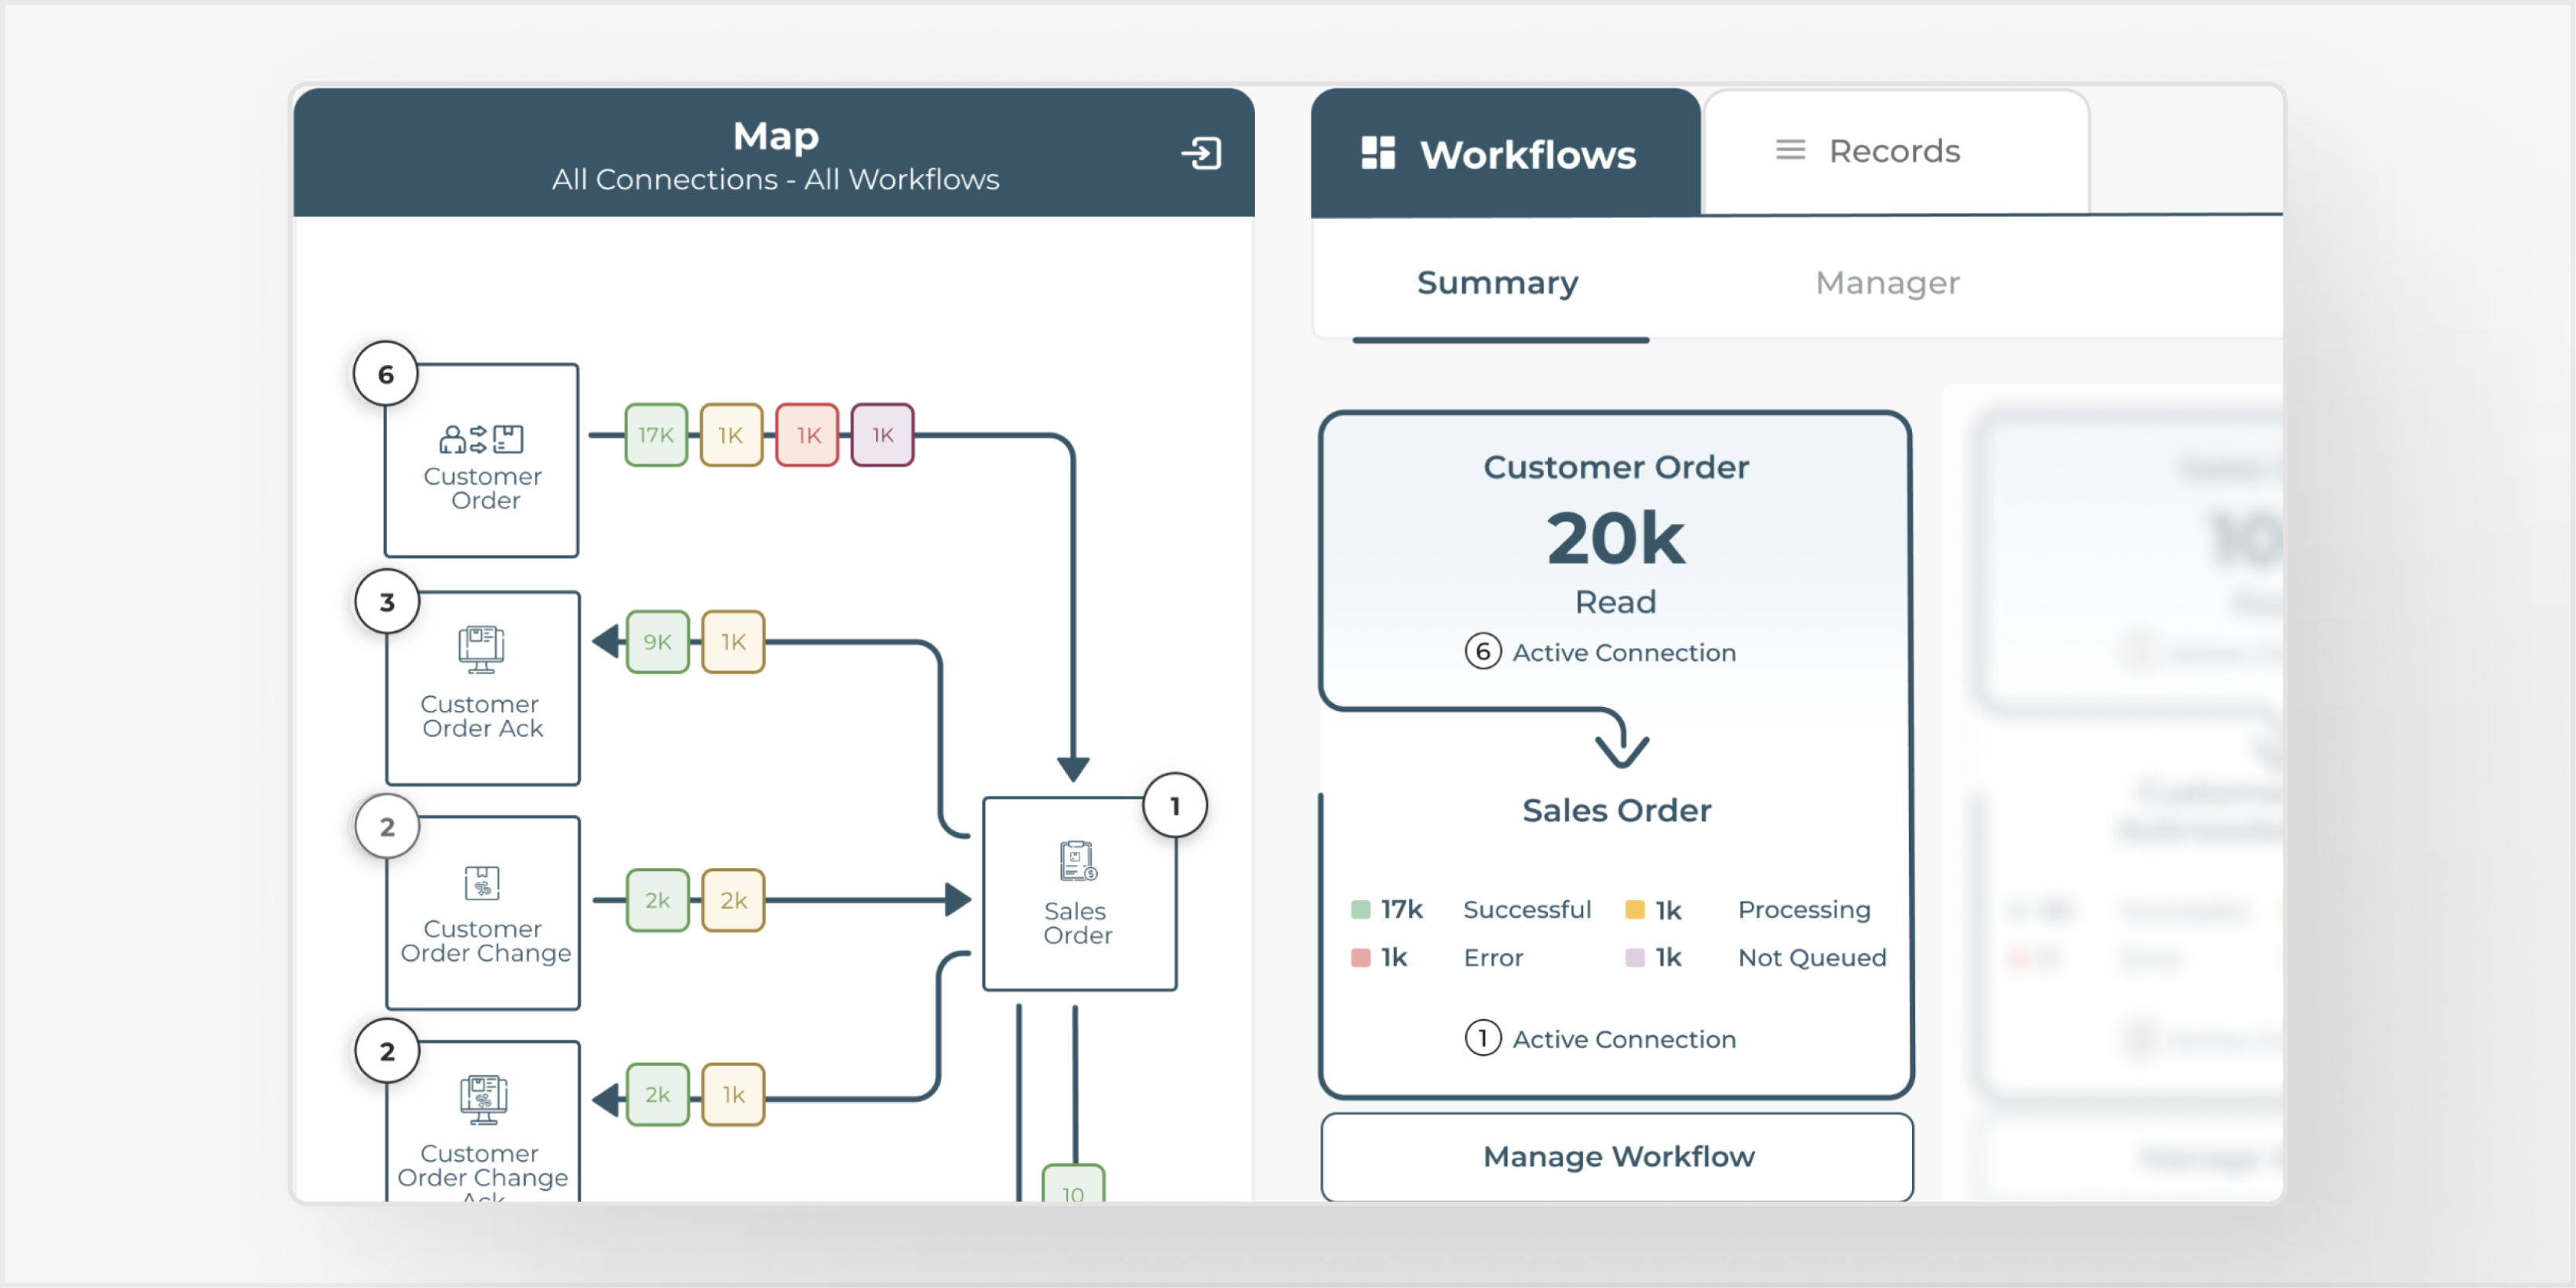The image size is (2576, 1288).
Task: Click the green 9K badge
Action: tap(657, 642)
